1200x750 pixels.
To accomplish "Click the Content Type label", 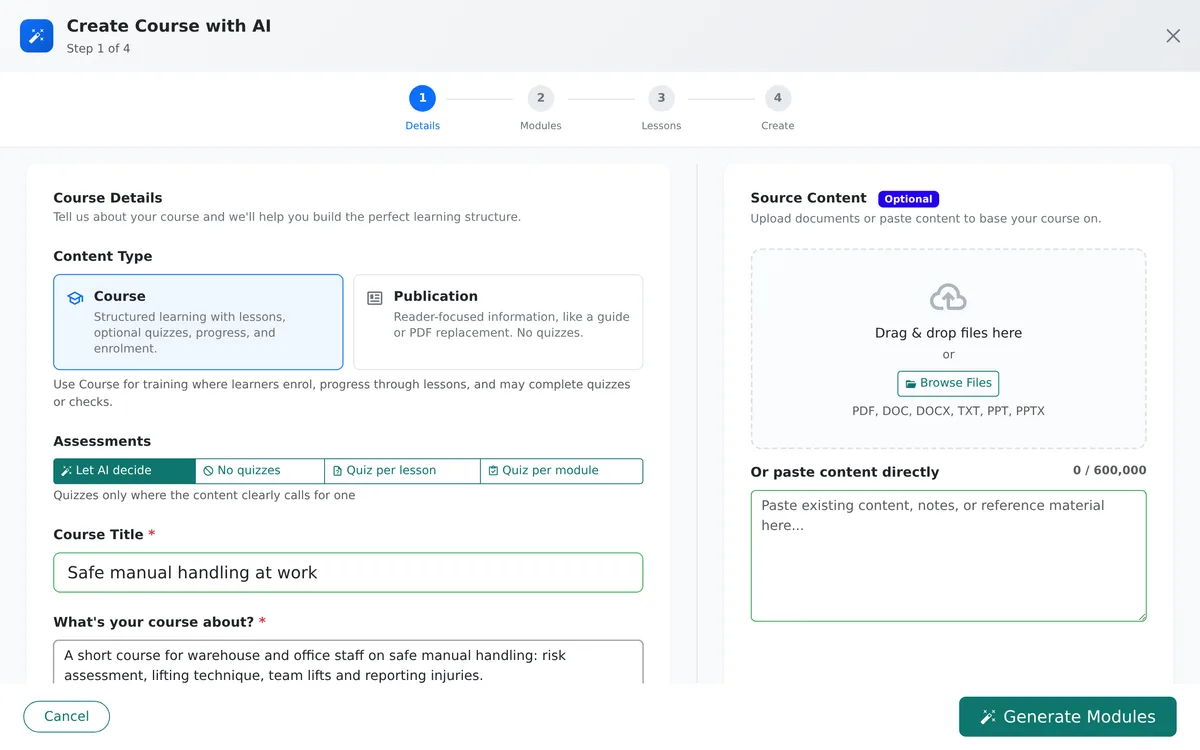I will coord(103,256).
